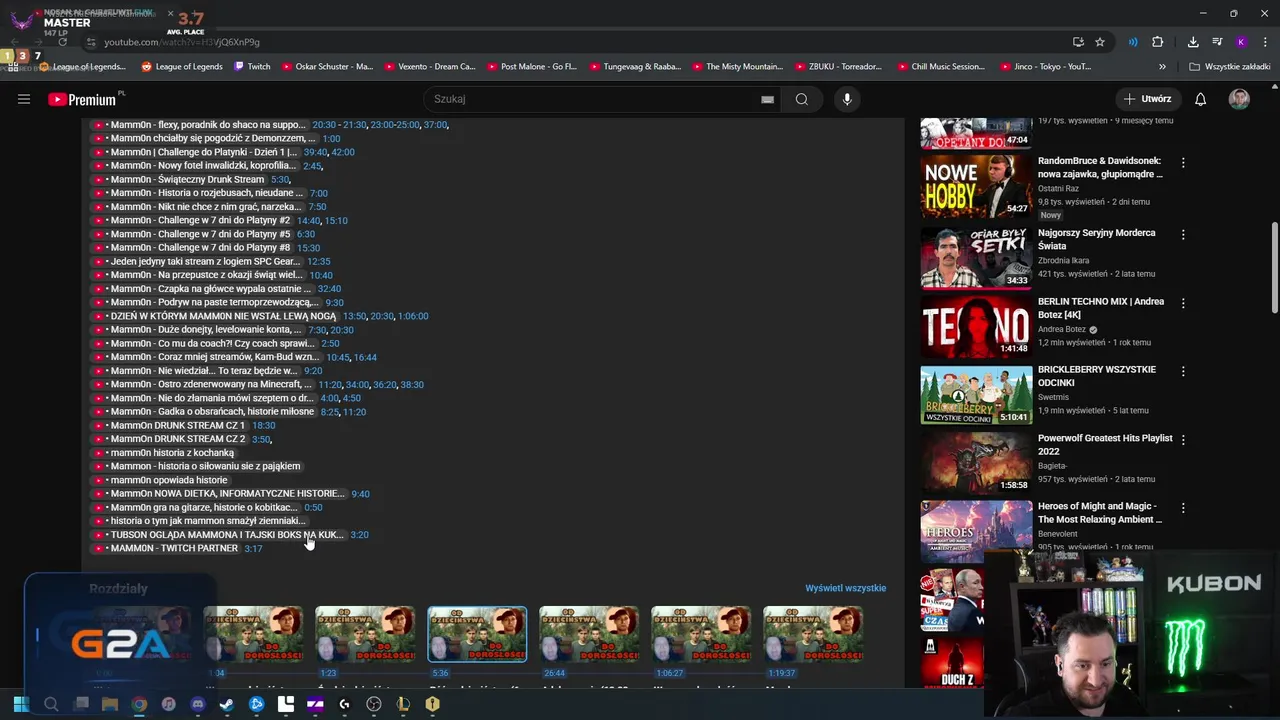Open Chrome extensions puzzle icon
1280x720 pixels.
point(1158,42)
